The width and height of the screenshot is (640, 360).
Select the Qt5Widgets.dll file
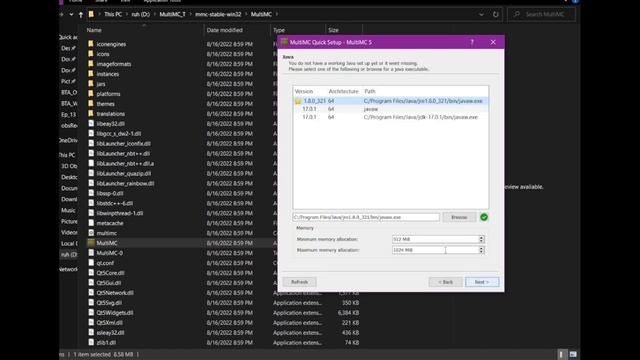pyautogui.click(x=115, y=313)
